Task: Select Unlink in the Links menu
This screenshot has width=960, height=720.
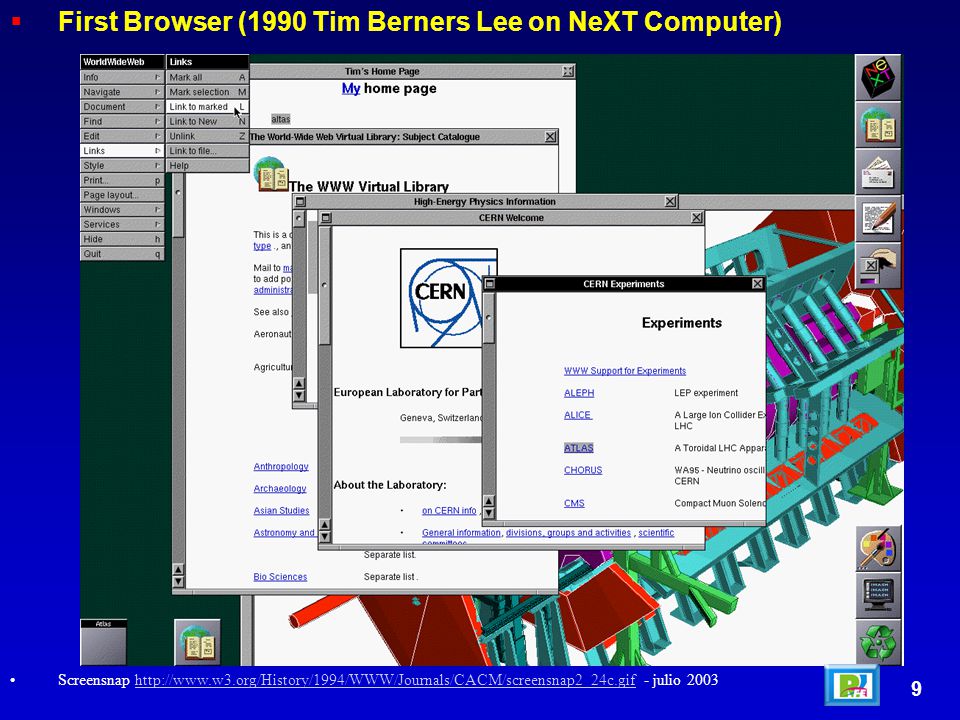Action: [x=208, y=136]
